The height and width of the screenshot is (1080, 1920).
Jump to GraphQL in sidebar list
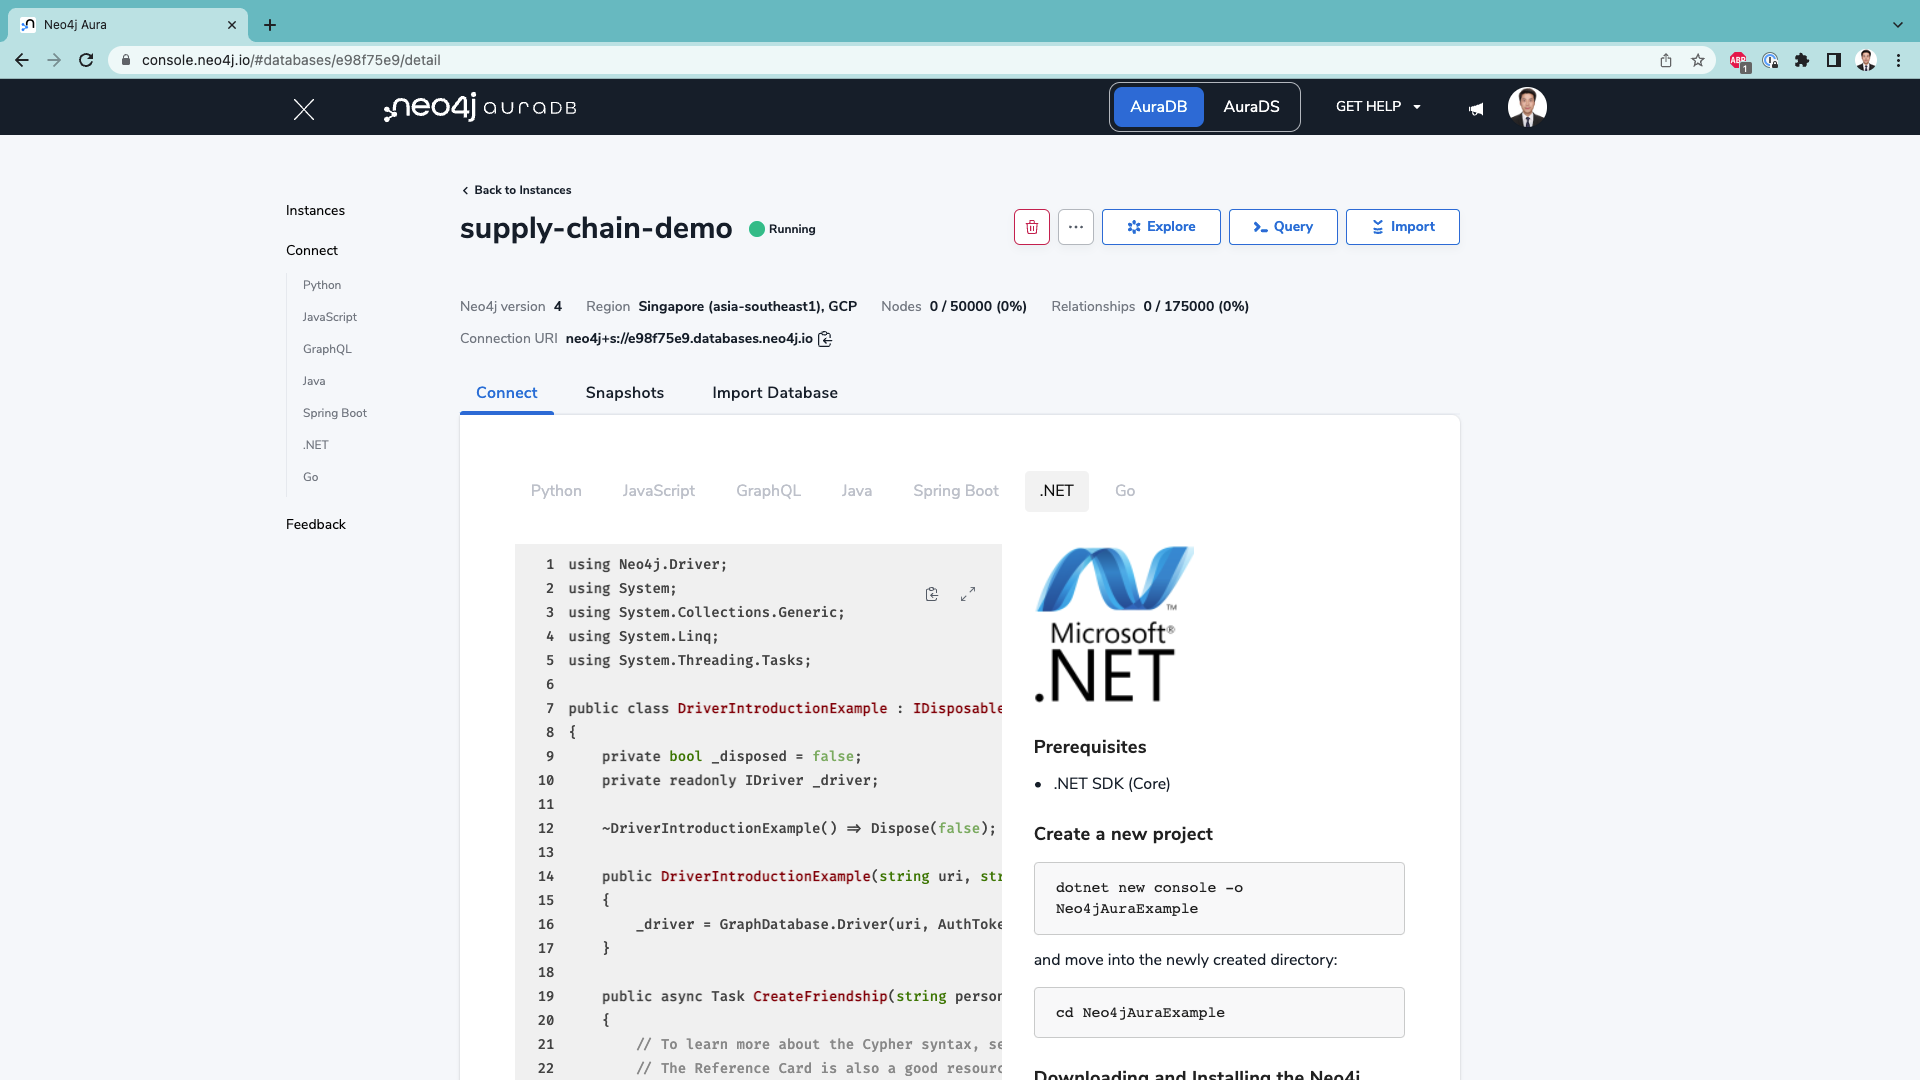pyautogui.click(x=327, y=349)
